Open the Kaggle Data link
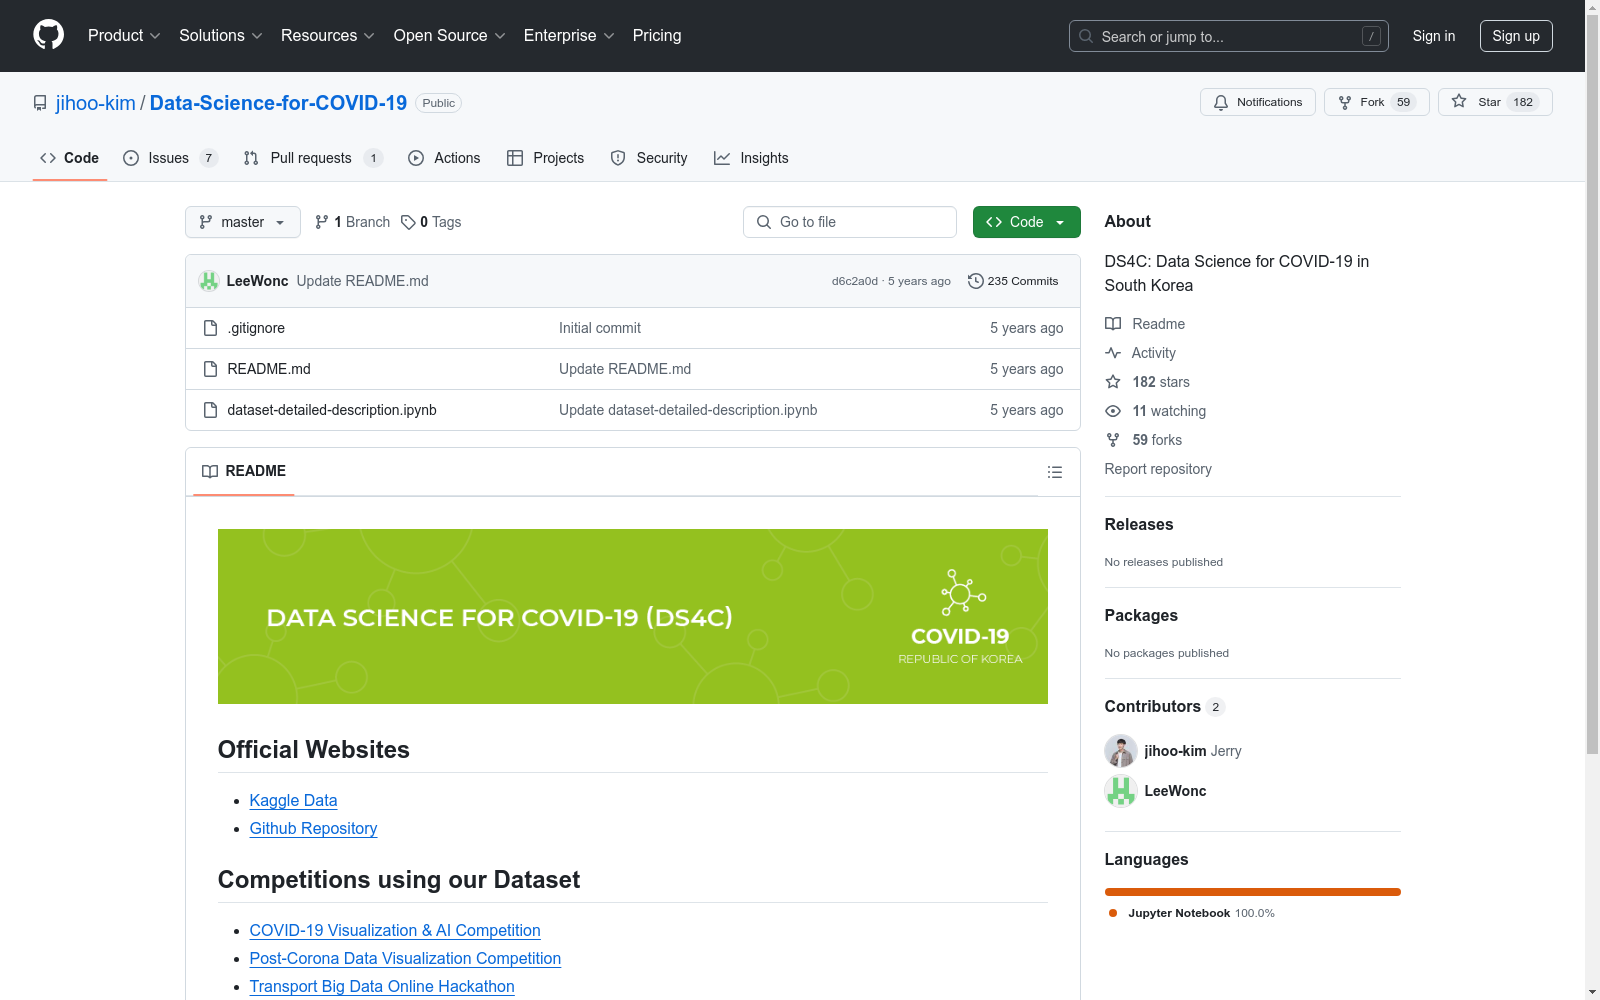Image resolution: width=1600 pixels, height=1000 pixels. 293,800
